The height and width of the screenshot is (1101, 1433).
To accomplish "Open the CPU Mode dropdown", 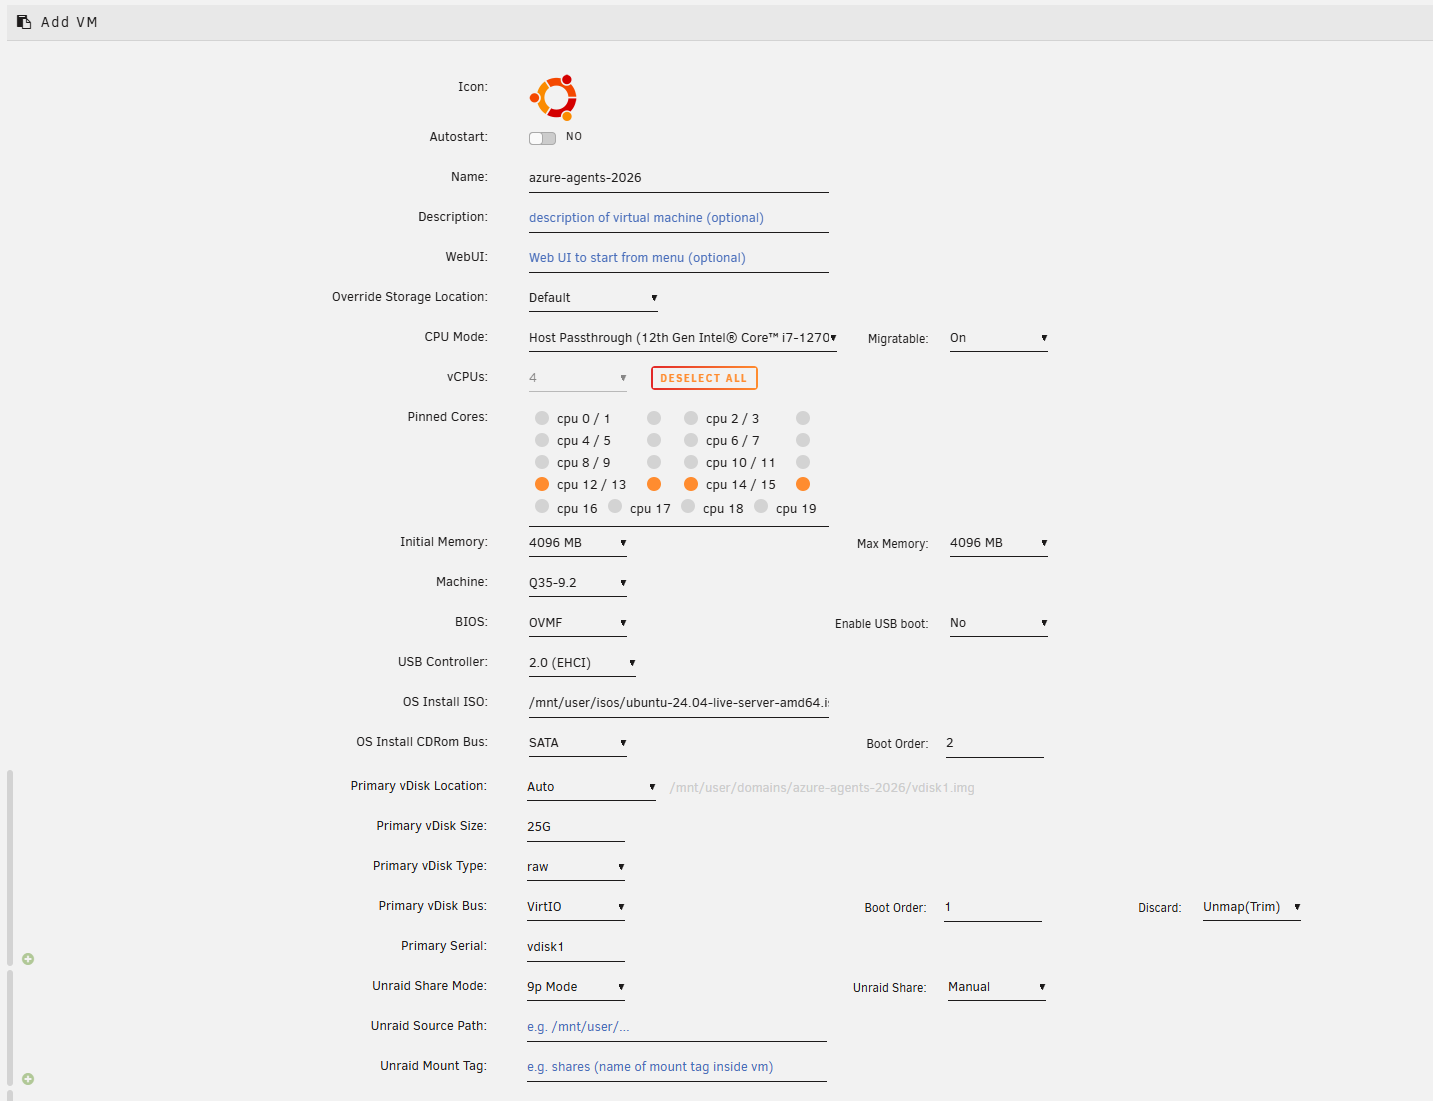I will (x=682, y=338).
